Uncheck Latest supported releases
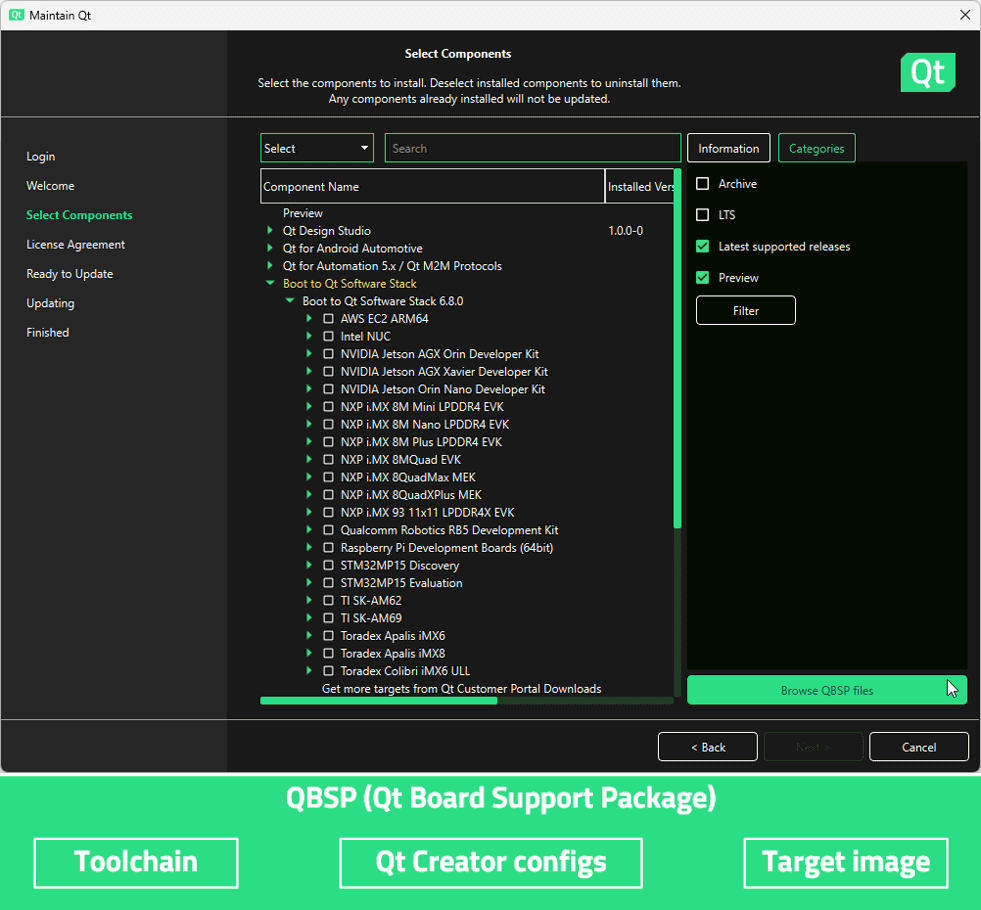The image size is (981, 910). [703, 246]
